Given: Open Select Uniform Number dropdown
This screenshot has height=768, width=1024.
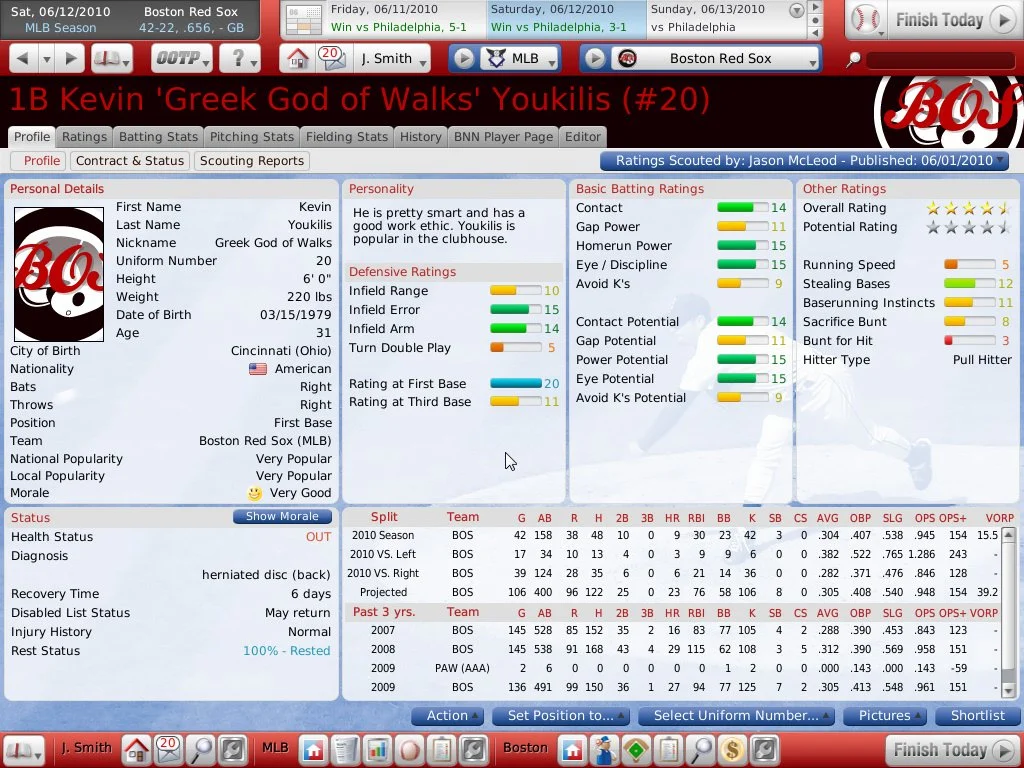Looking at the screenshot, I should (x=736, y=716).
